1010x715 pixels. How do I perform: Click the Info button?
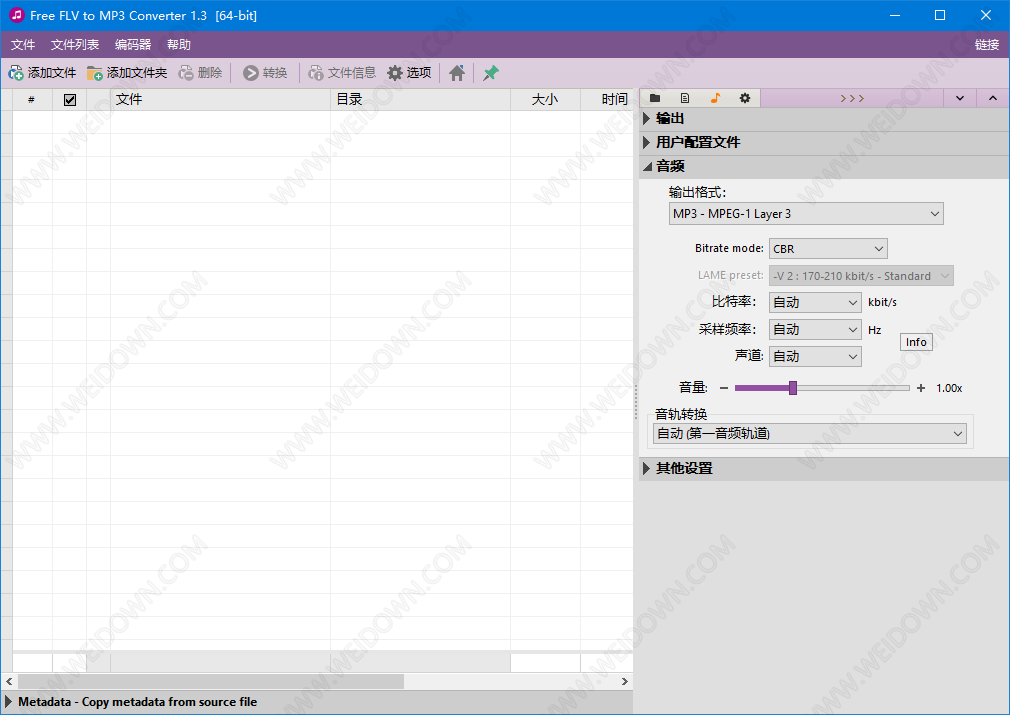click(916, 342)
